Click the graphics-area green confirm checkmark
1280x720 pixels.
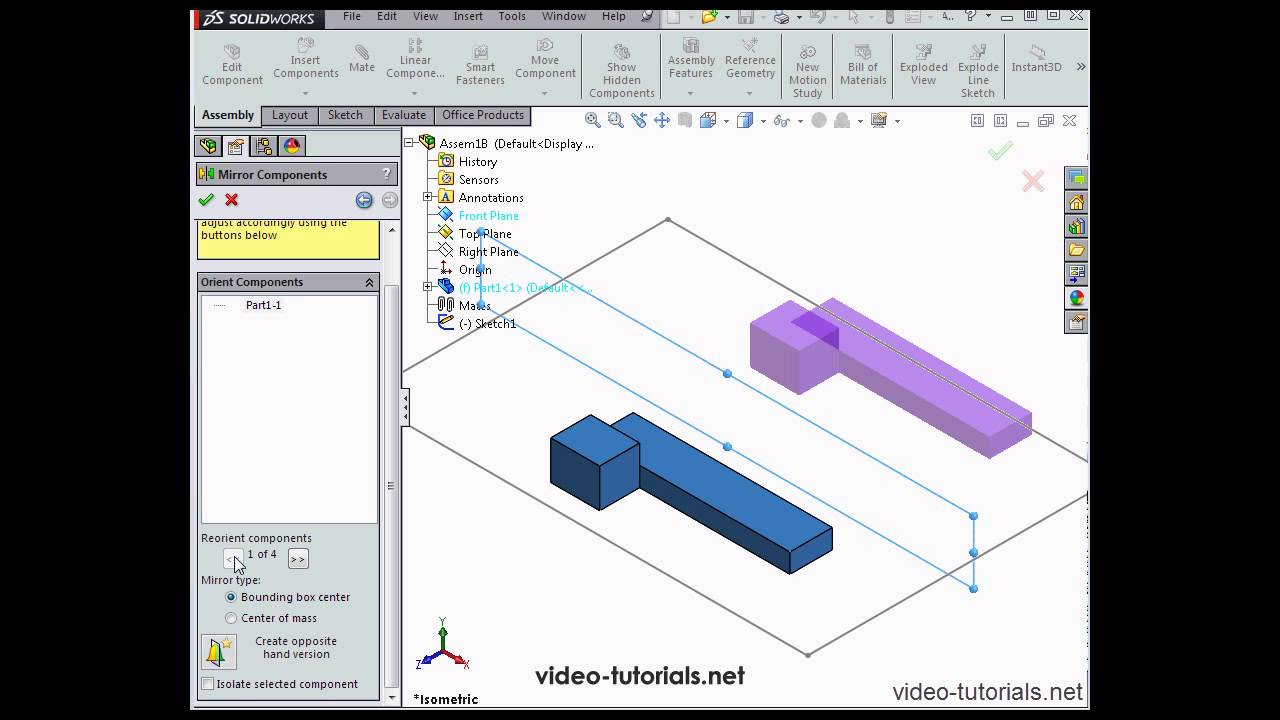pos(1000,151)
